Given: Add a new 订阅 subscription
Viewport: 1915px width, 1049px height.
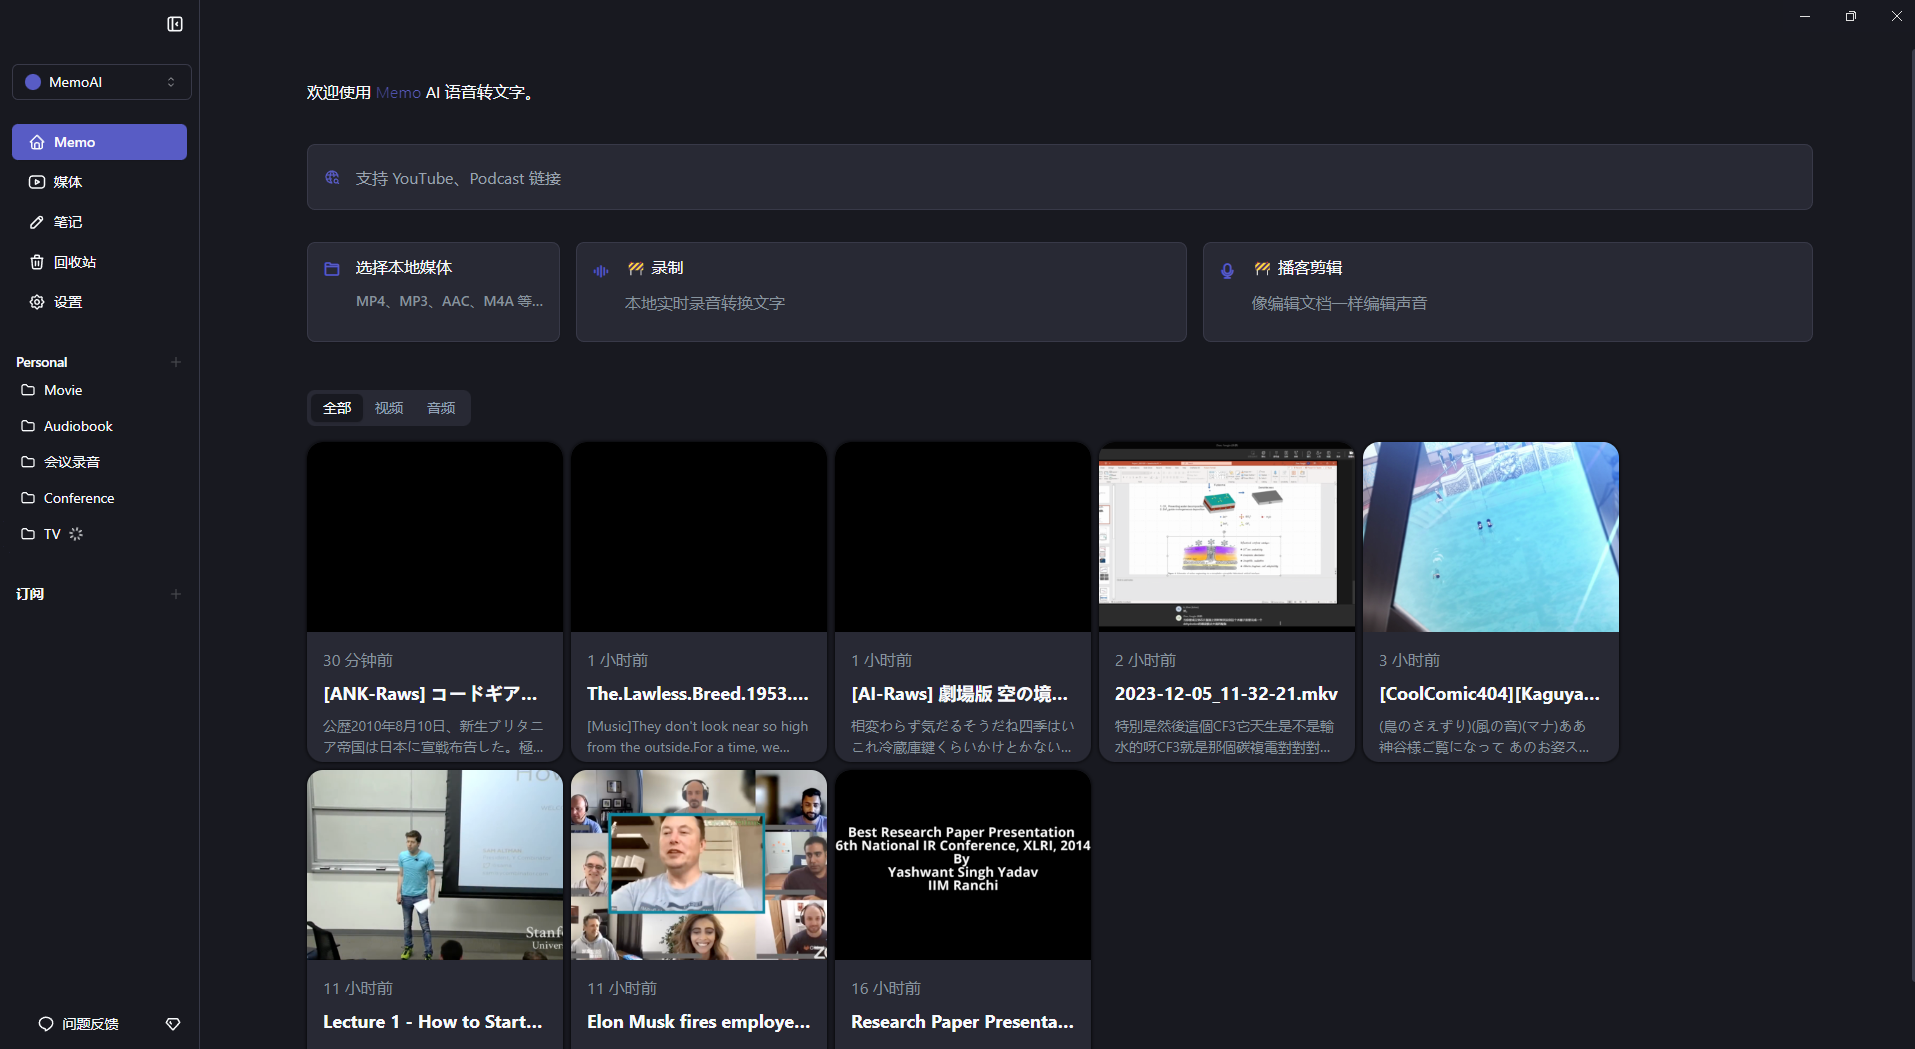Looking at the screenshot, I should tap(176, 593).
